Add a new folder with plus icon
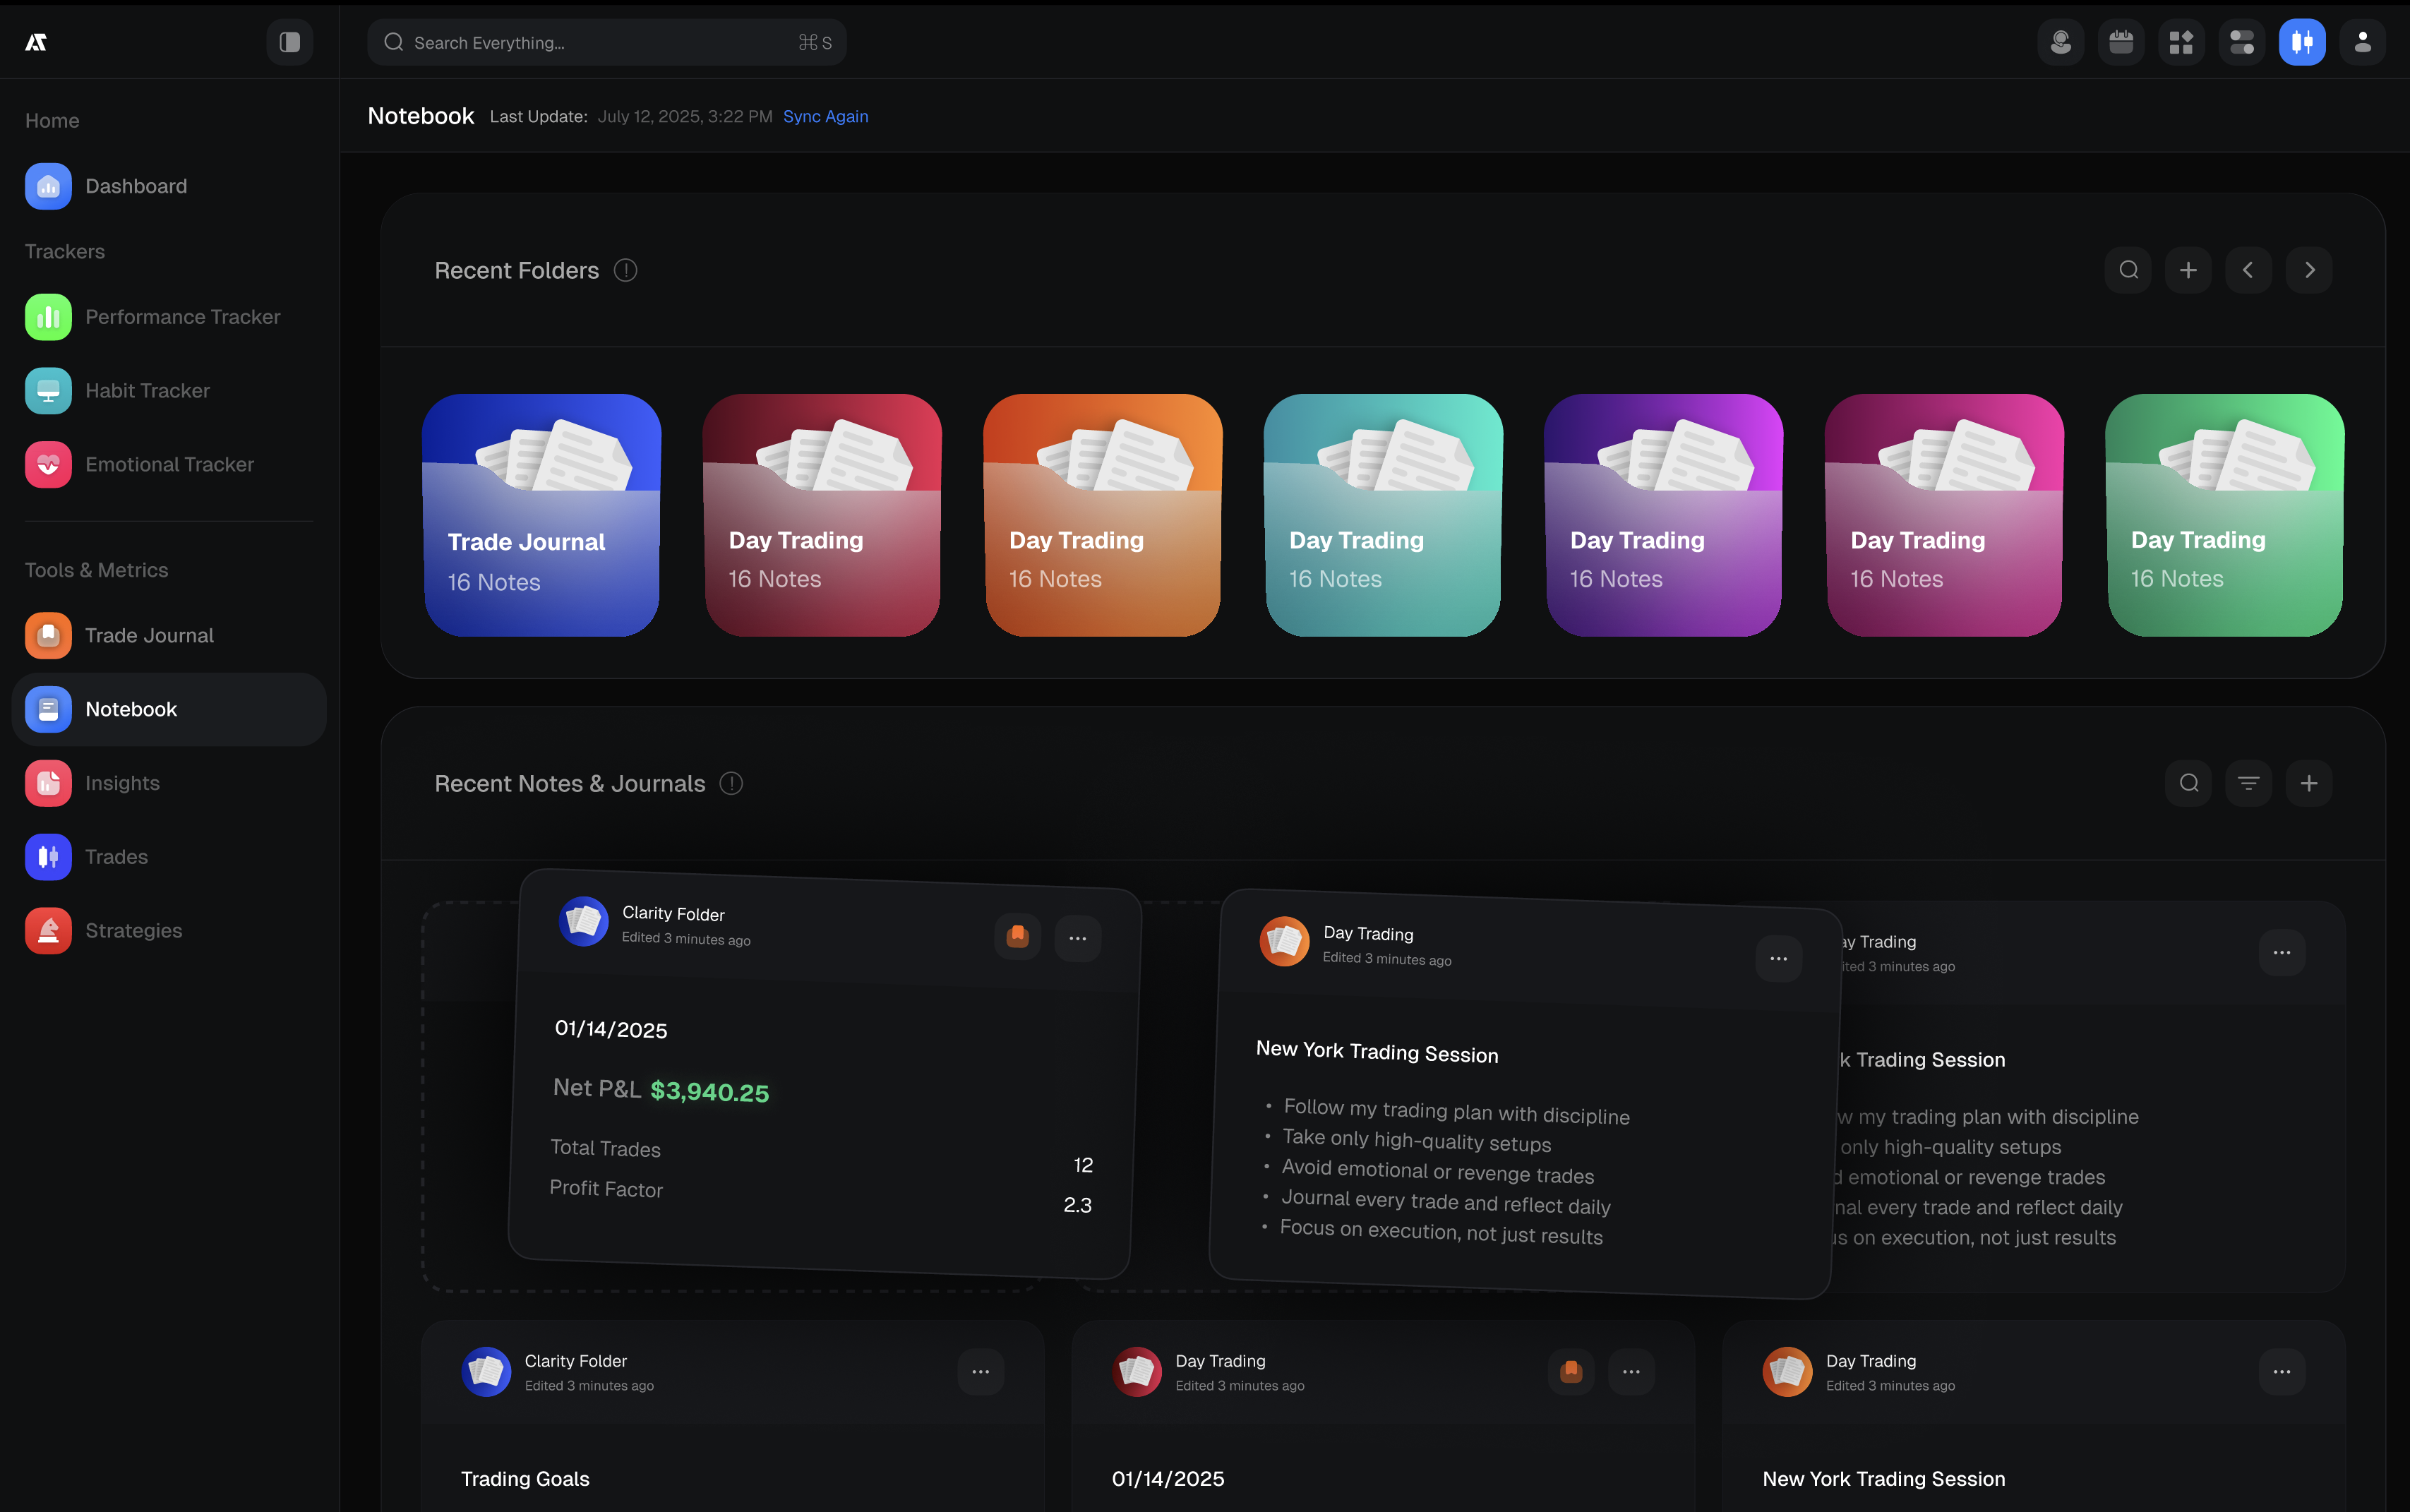 pos(2188,270)
